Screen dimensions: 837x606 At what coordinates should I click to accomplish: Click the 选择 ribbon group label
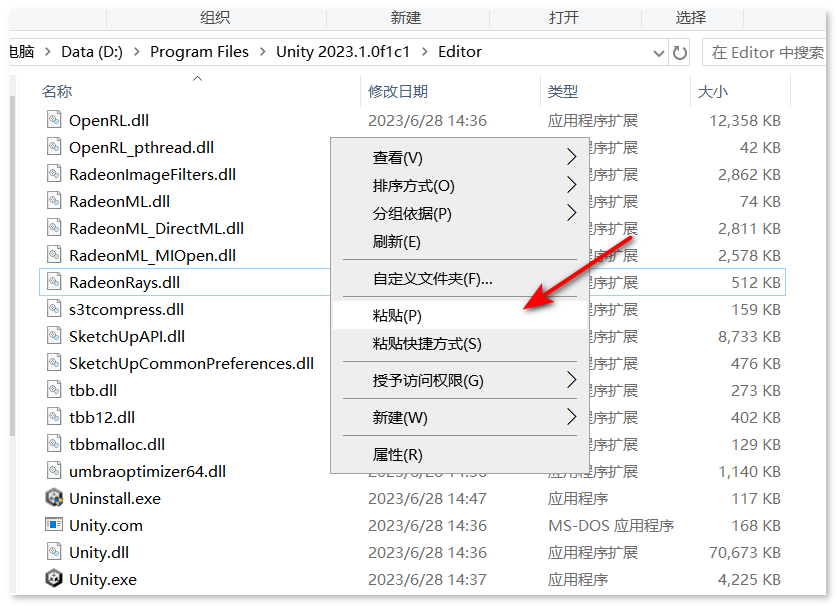pos(691,18)
